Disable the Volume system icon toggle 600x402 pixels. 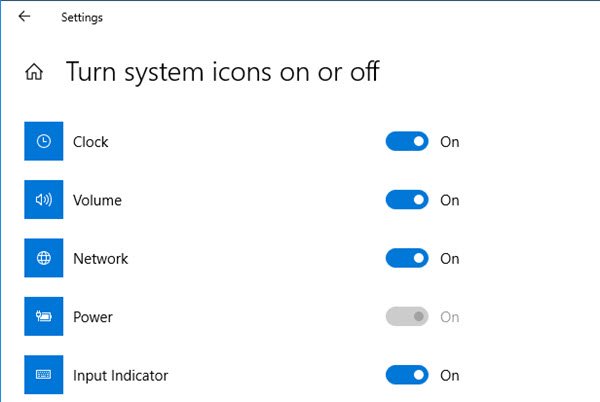tap(407, 200)
